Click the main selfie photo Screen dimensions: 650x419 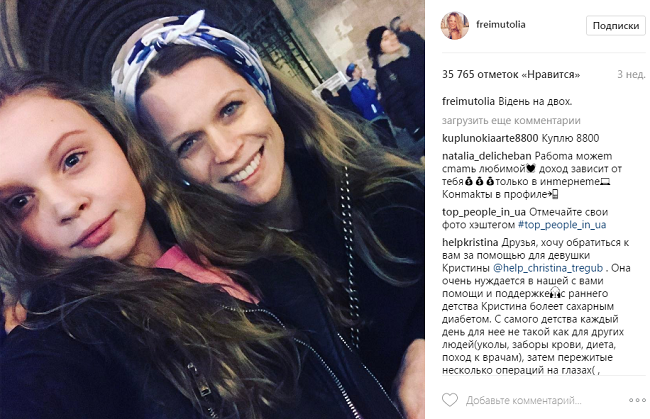click(212, 209)
